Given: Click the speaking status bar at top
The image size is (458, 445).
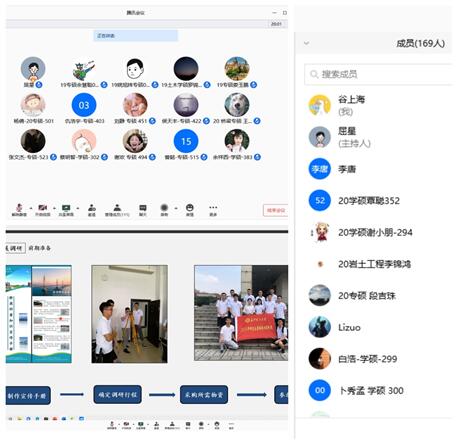Looking at the screenshot, I should tap(135, 36).
